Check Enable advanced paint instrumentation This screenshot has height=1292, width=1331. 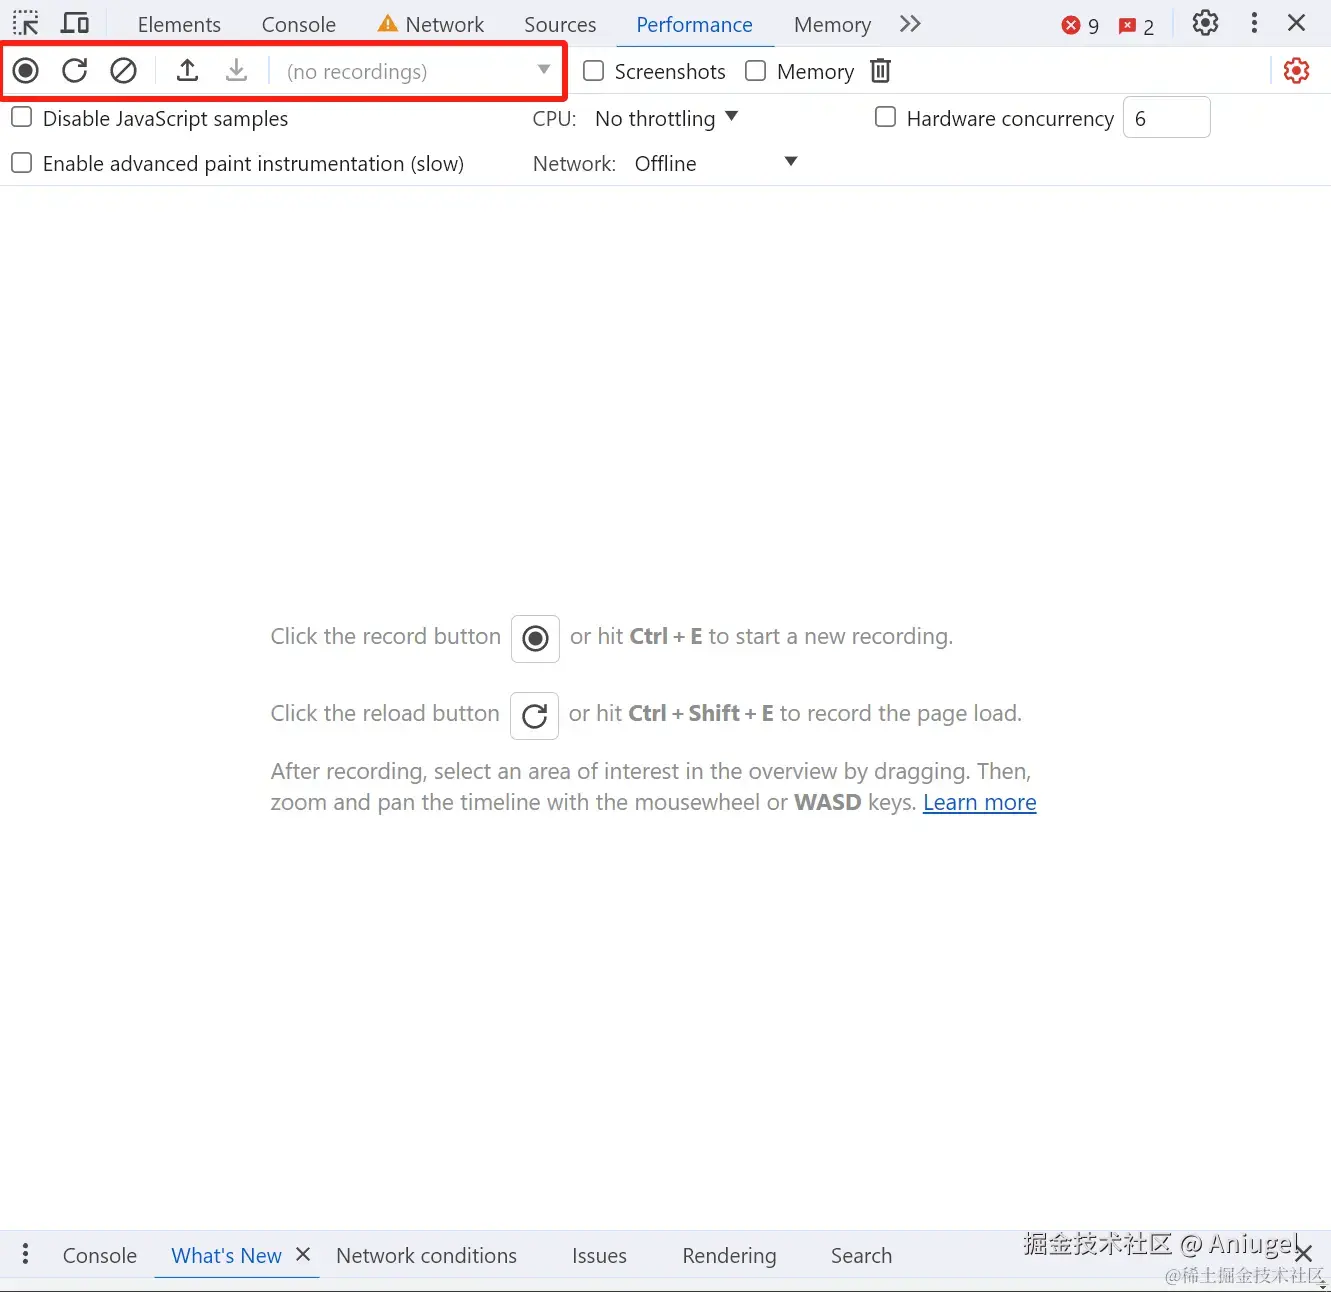click(21, 162)
